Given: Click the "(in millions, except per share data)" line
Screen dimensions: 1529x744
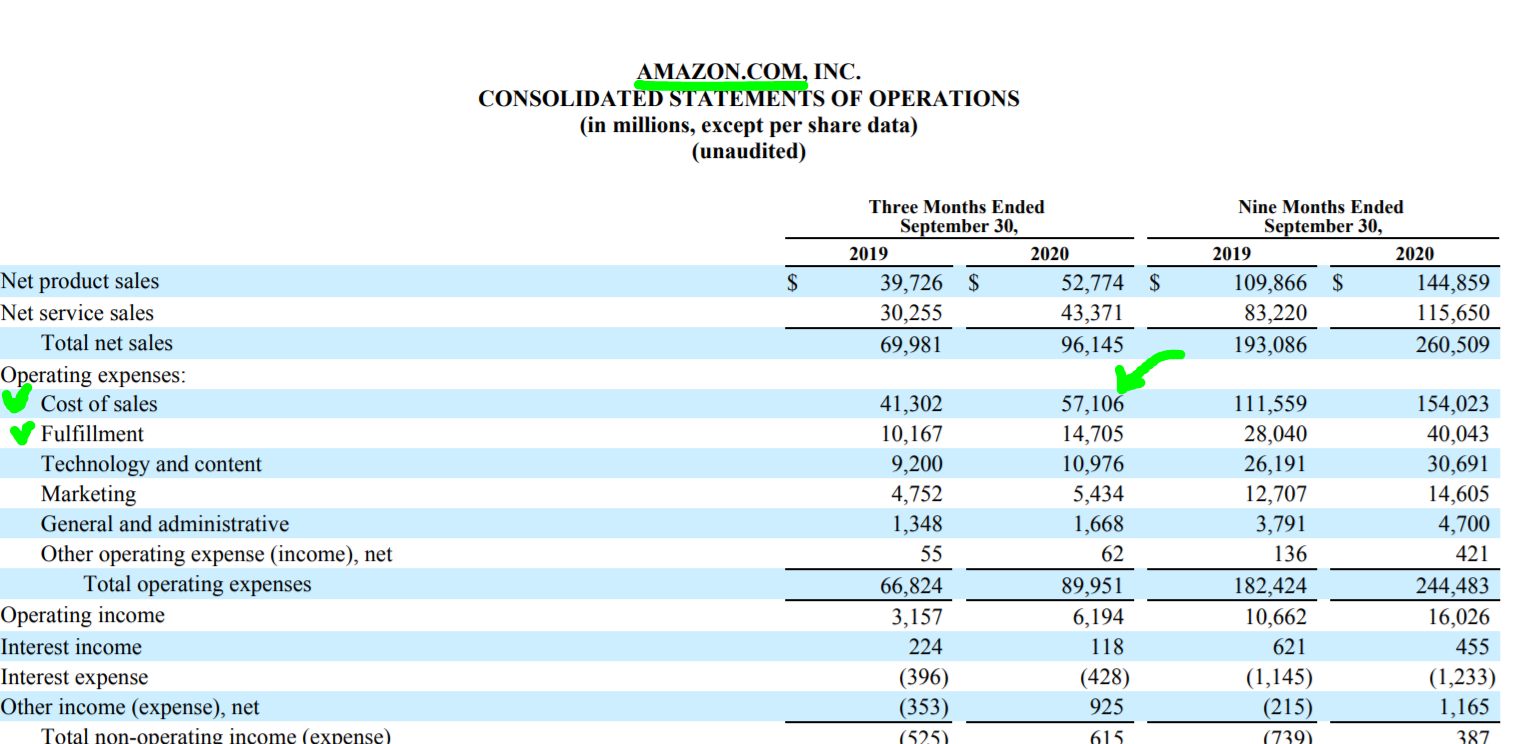Looking at the screenshot, I should [749, 126].
